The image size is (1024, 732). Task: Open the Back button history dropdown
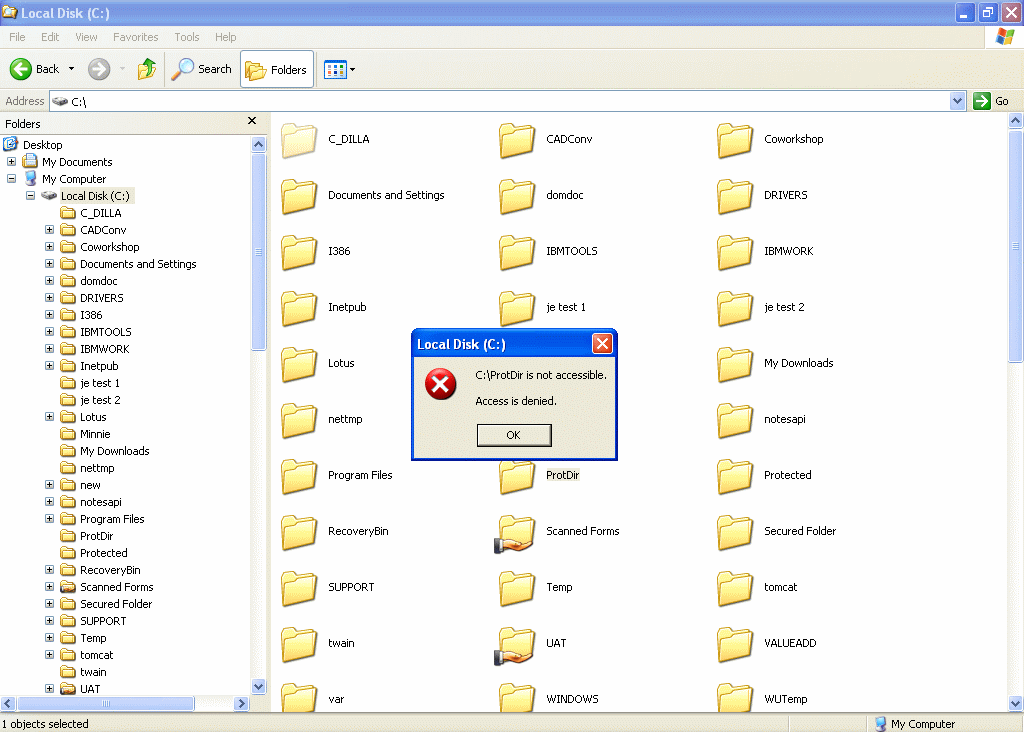click(x=71, y=69)
